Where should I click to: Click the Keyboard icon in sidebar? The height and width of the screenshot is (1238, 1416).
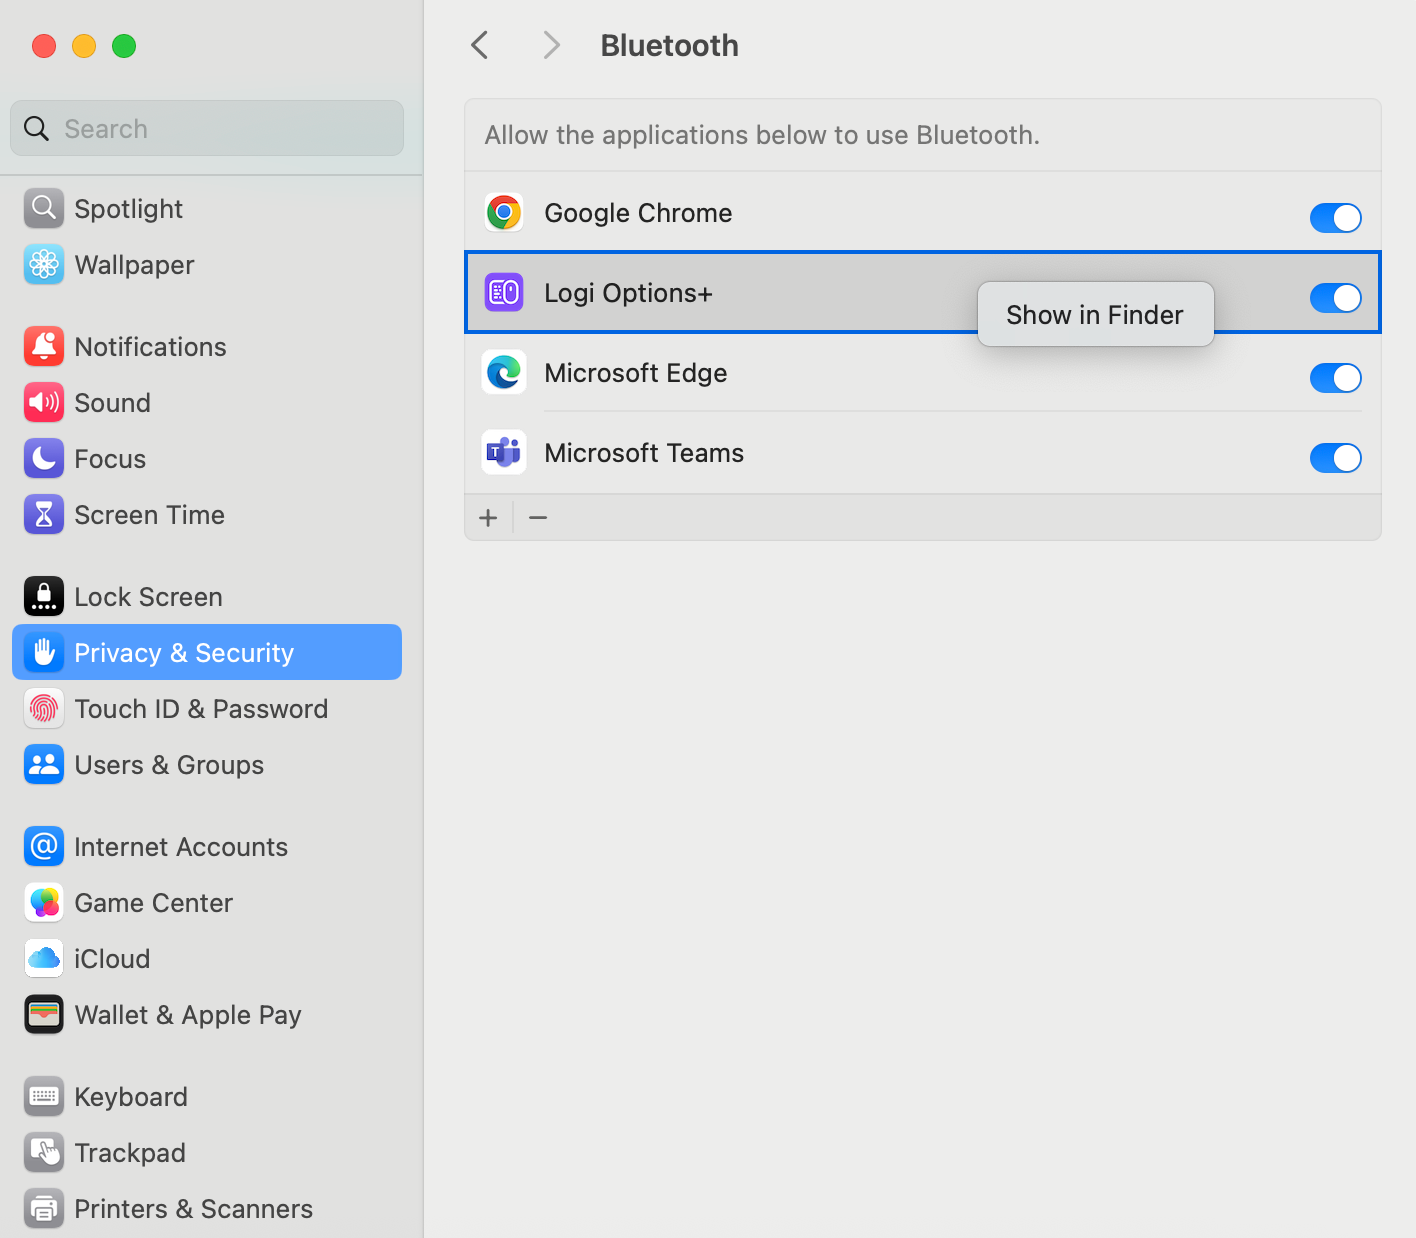tap(44, 1096)
